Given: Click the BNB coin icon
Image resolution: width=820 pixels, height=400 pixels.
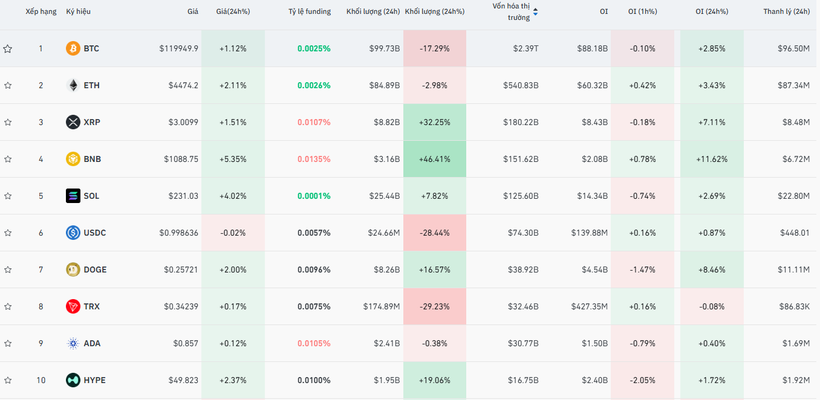Looking at the screenshot, I should tap(72, 159).
